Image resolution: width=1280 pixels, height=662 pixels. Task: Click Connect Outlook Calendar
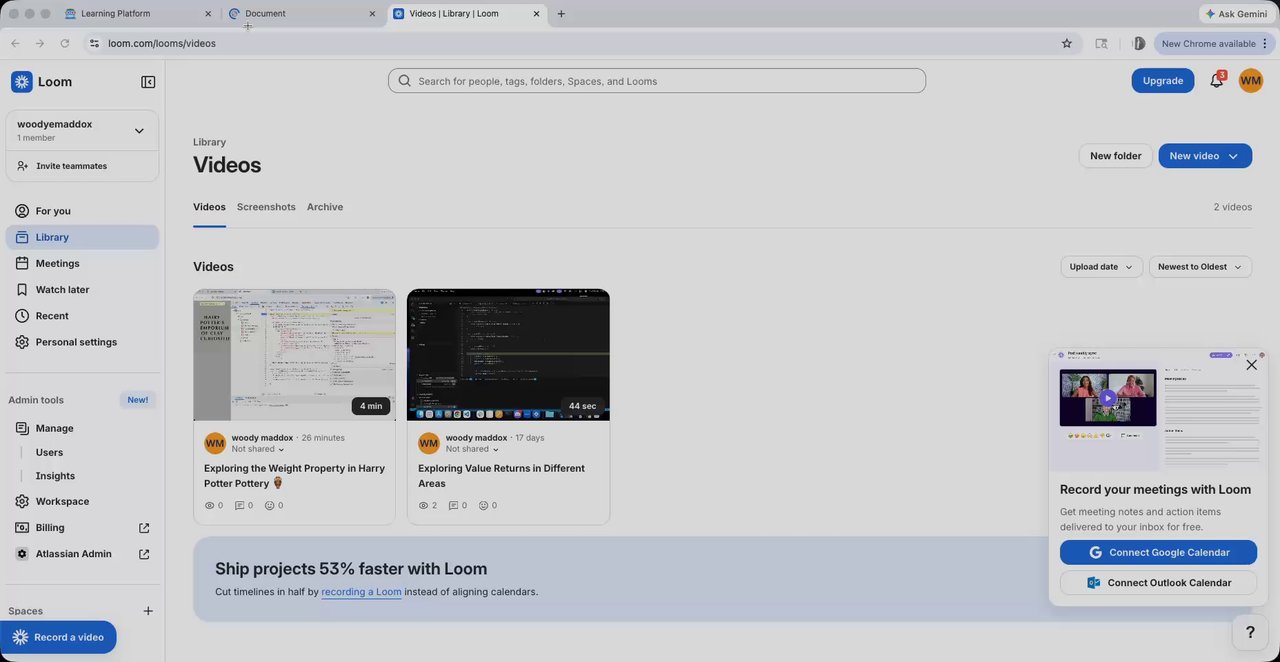click(1158, 583)
